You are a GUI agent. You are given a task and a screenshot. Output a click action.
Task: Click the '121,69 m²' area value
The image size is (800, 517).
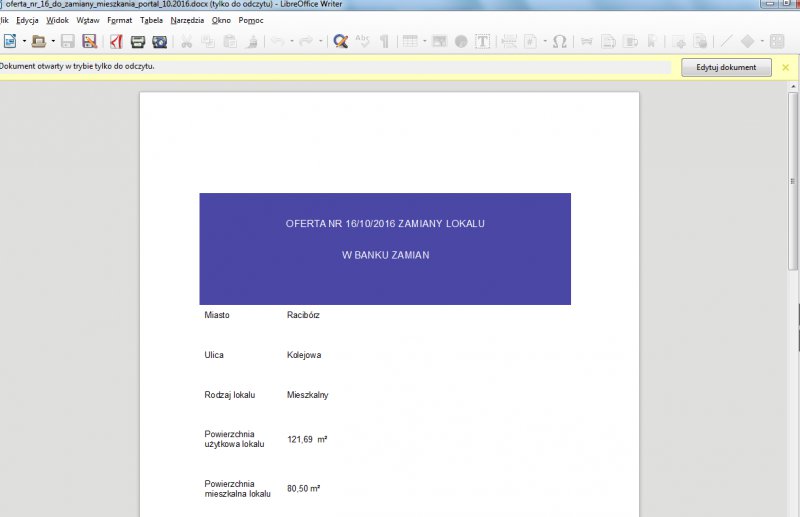click(307, 439)
